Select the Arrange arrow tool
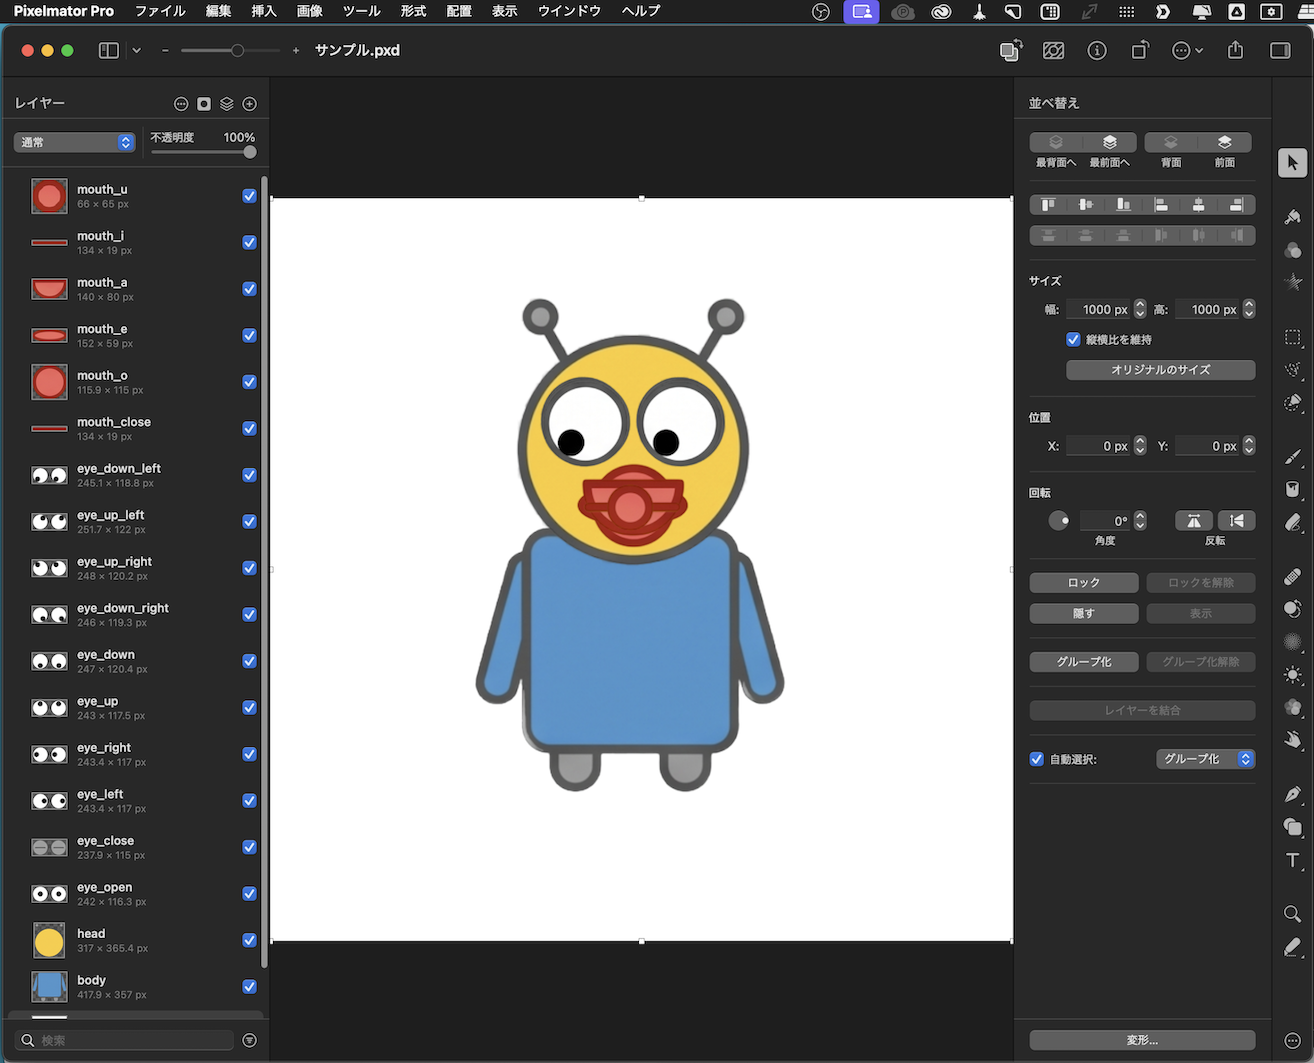1314x1063 pixels. click(x=1292, y=163)
